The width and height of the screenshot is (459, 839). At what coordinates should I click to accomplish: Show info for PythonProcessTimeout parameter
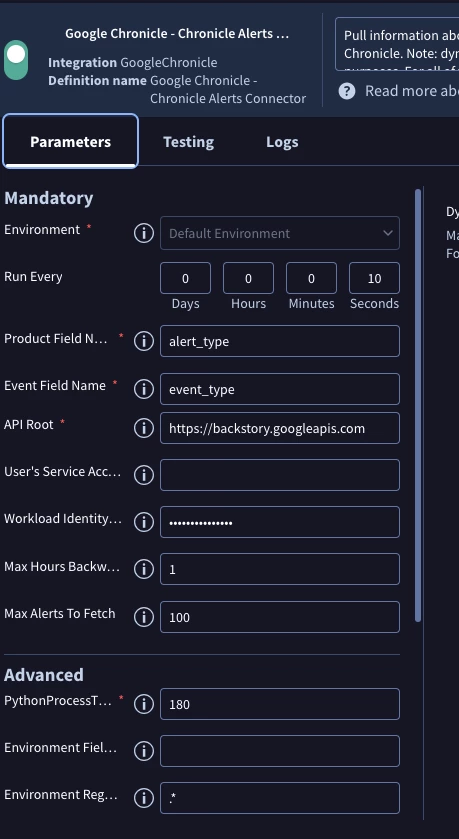(x=143, y=704)
